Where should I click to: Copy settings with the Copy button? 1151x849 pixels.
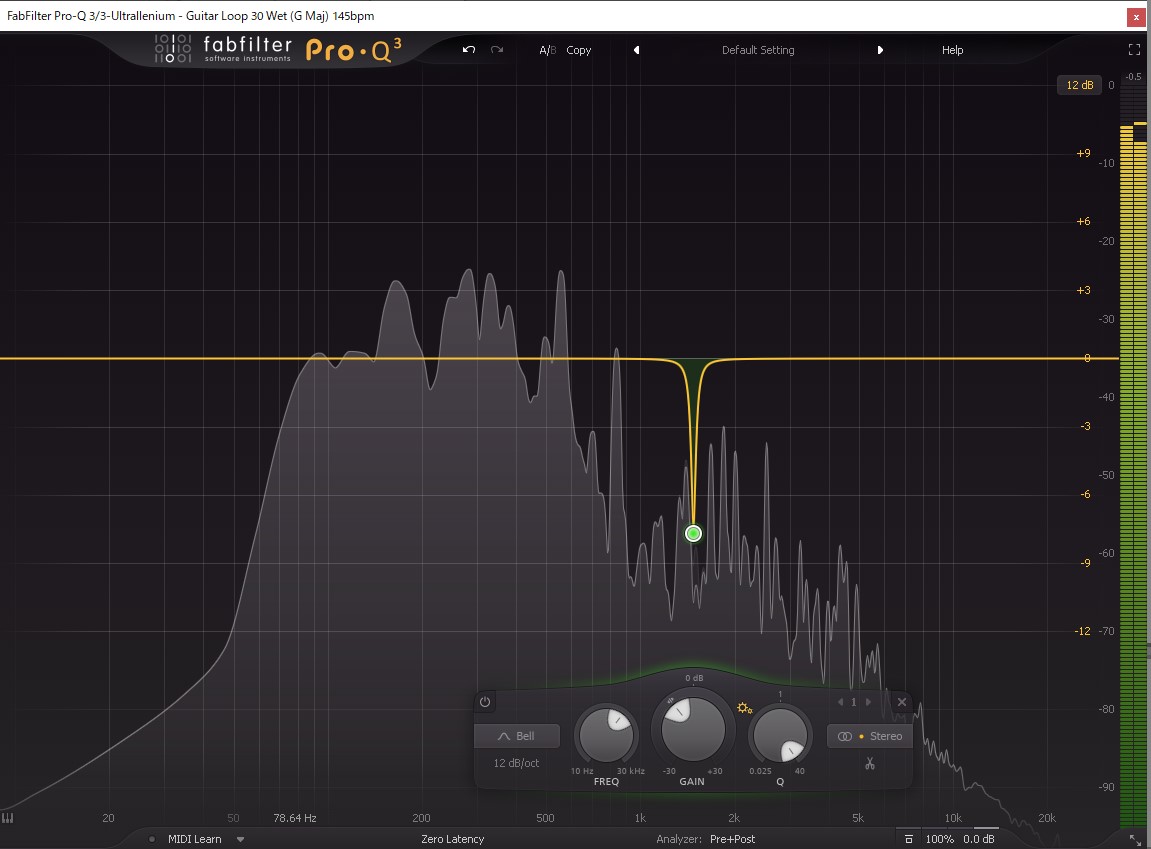[578, 50]
